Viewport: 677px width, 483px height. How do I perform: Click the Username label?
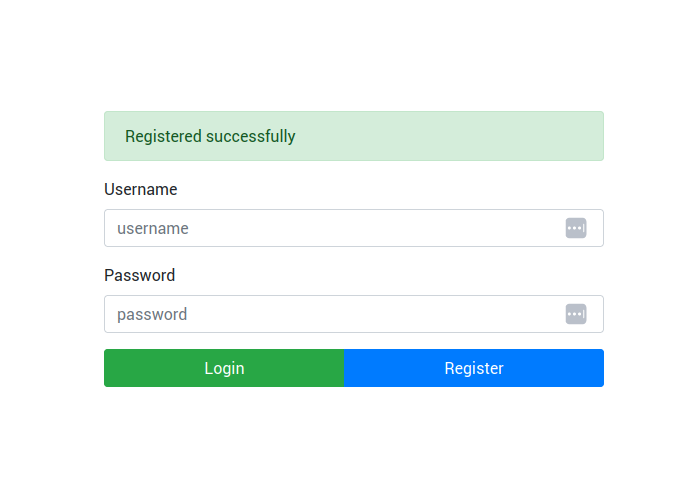pos(141,189)
